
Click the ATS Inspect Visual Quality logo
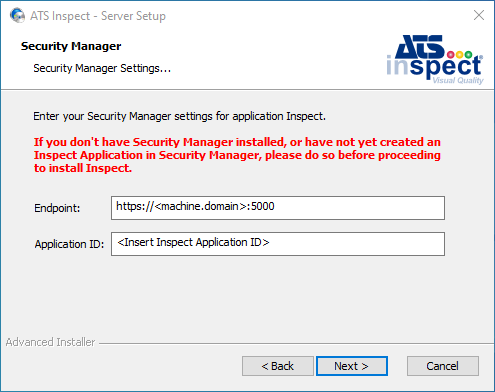[x=435, y=59]
